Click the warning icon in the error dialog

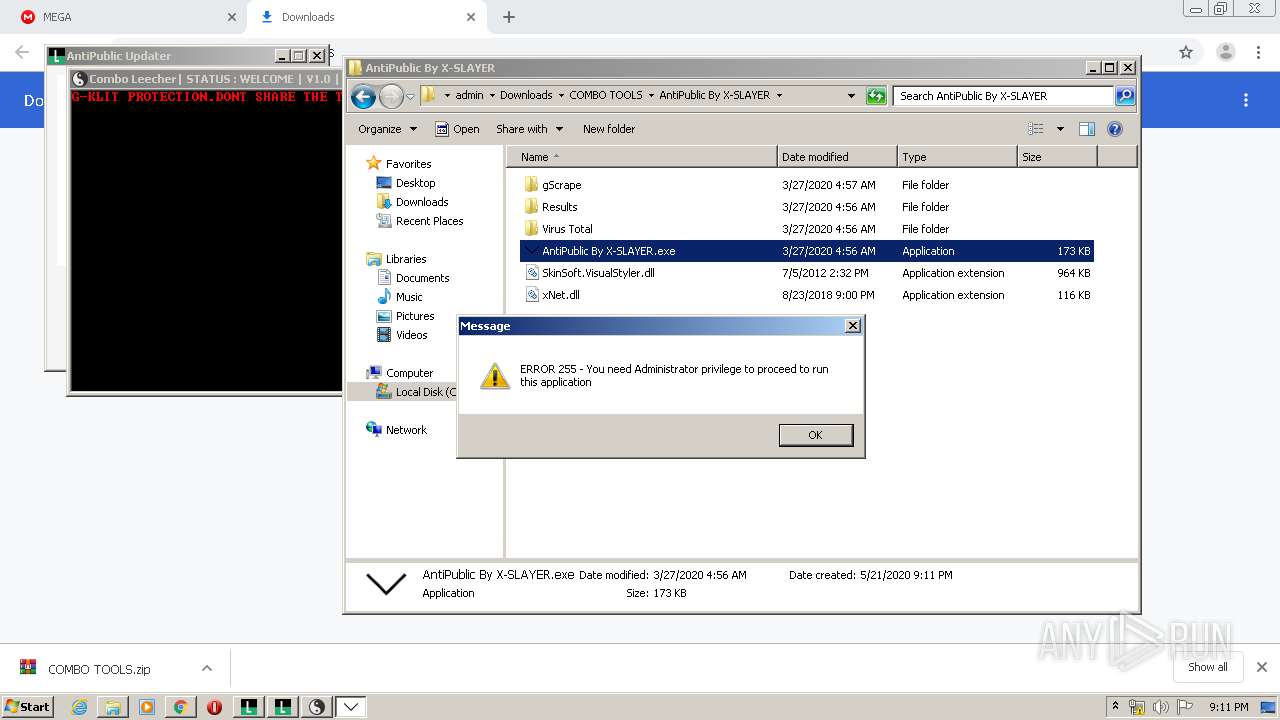click(x=495, y=376)
